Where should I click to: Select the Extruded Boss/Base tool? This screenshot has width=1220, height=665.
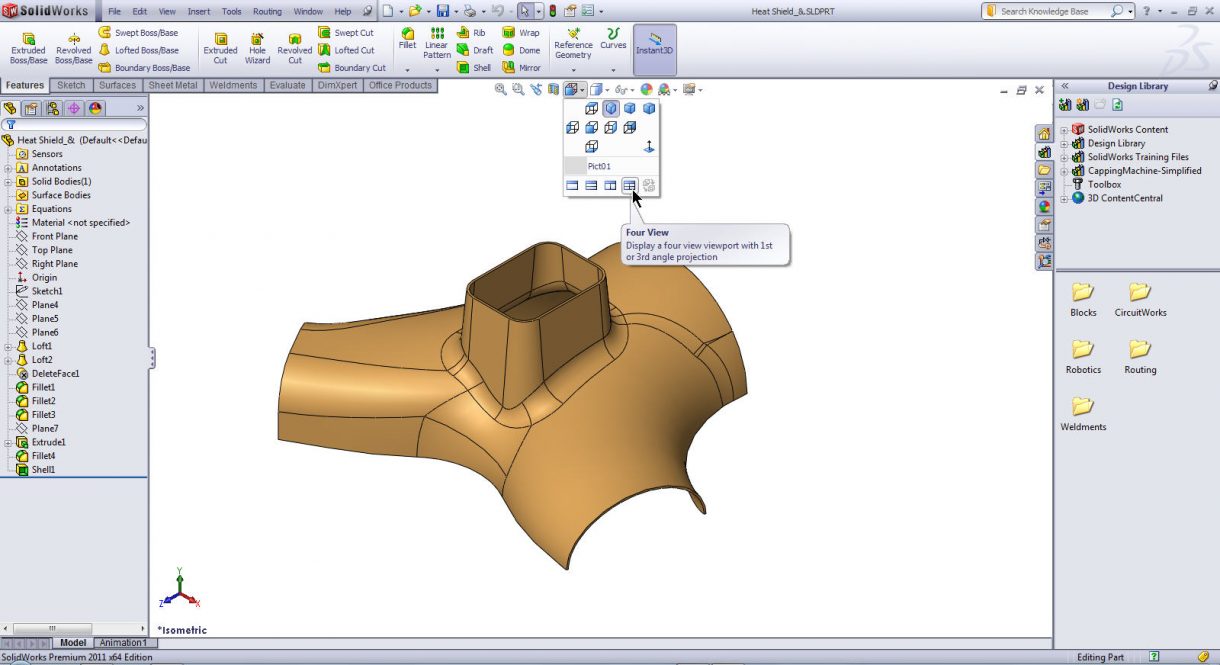[28, 46]
